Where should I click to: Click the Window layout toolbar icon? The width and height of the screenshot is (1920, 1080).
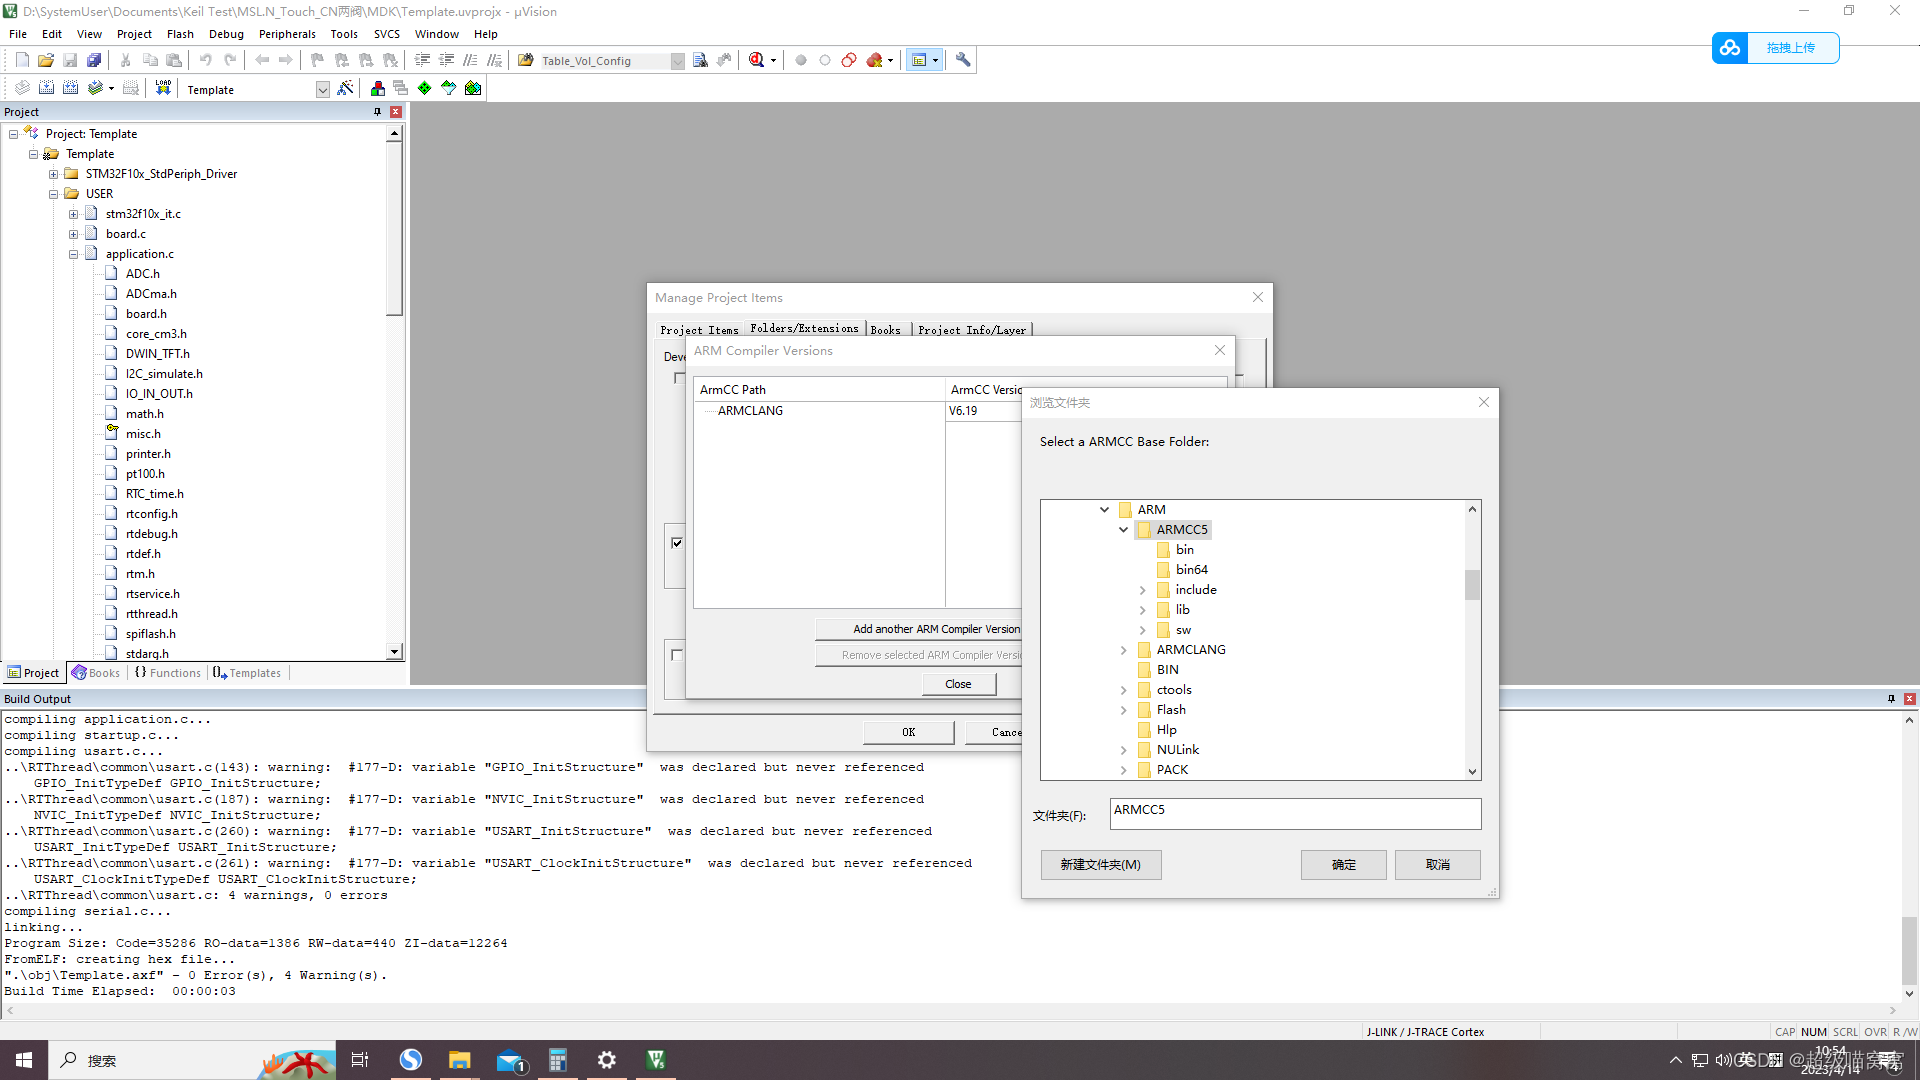pos(919,60)
